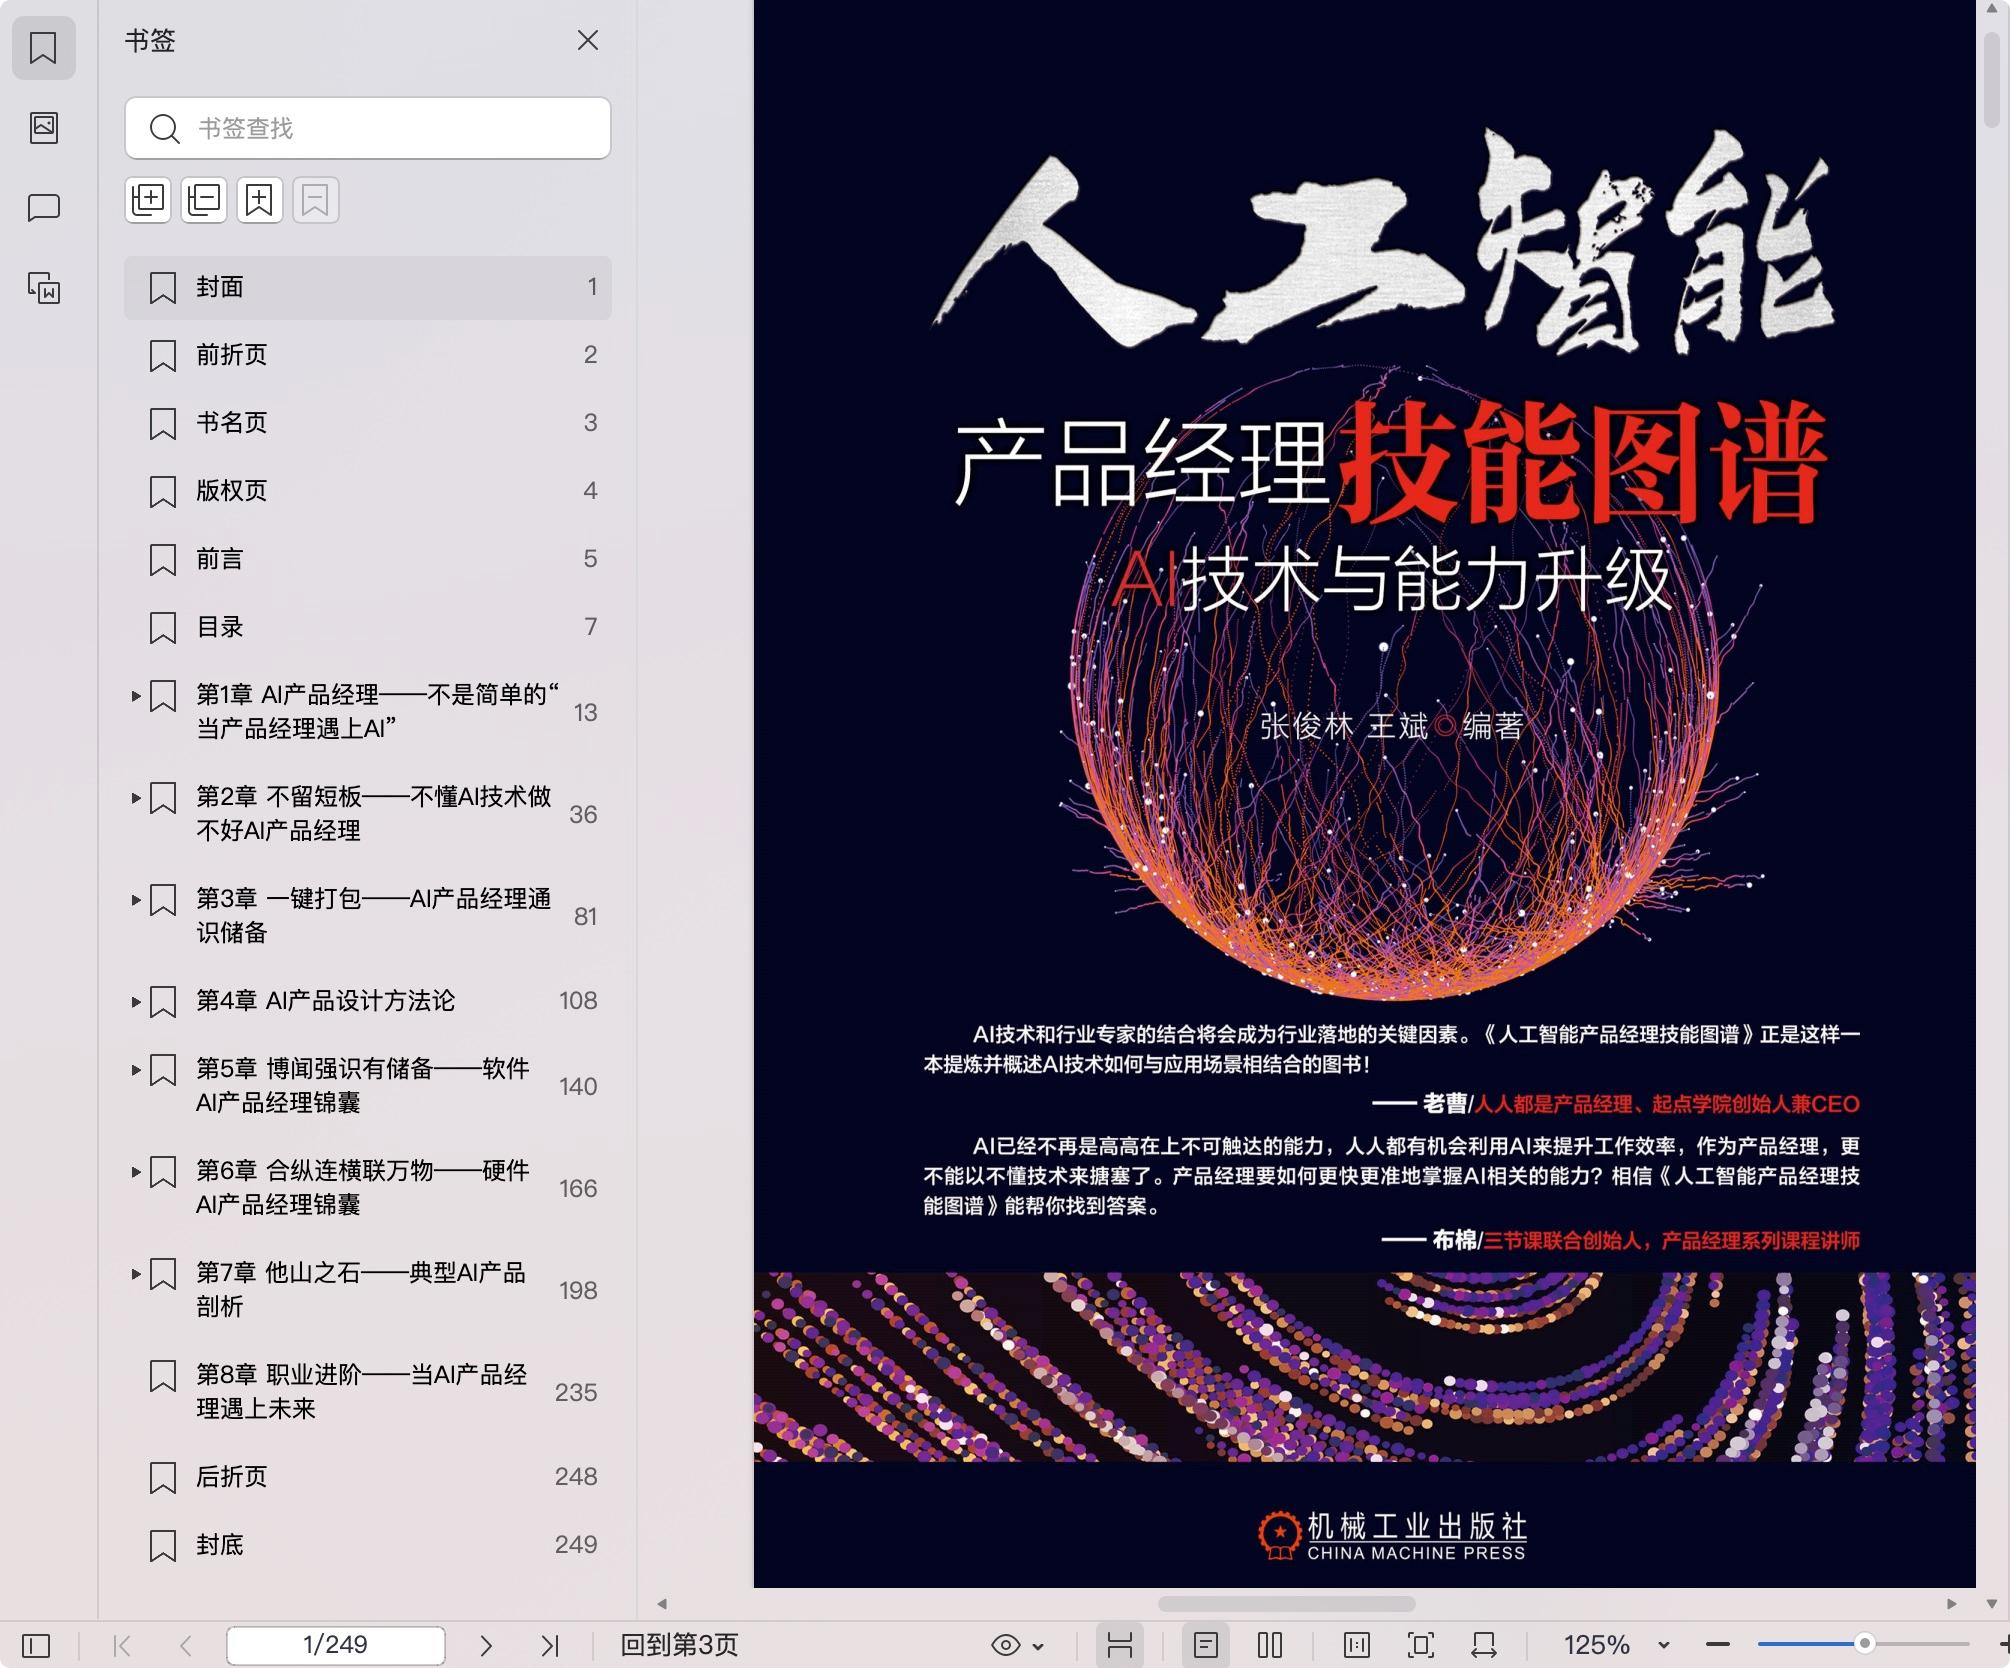
Task: Open the thumbnails sidebar panel icon
Action: point(43,127)
